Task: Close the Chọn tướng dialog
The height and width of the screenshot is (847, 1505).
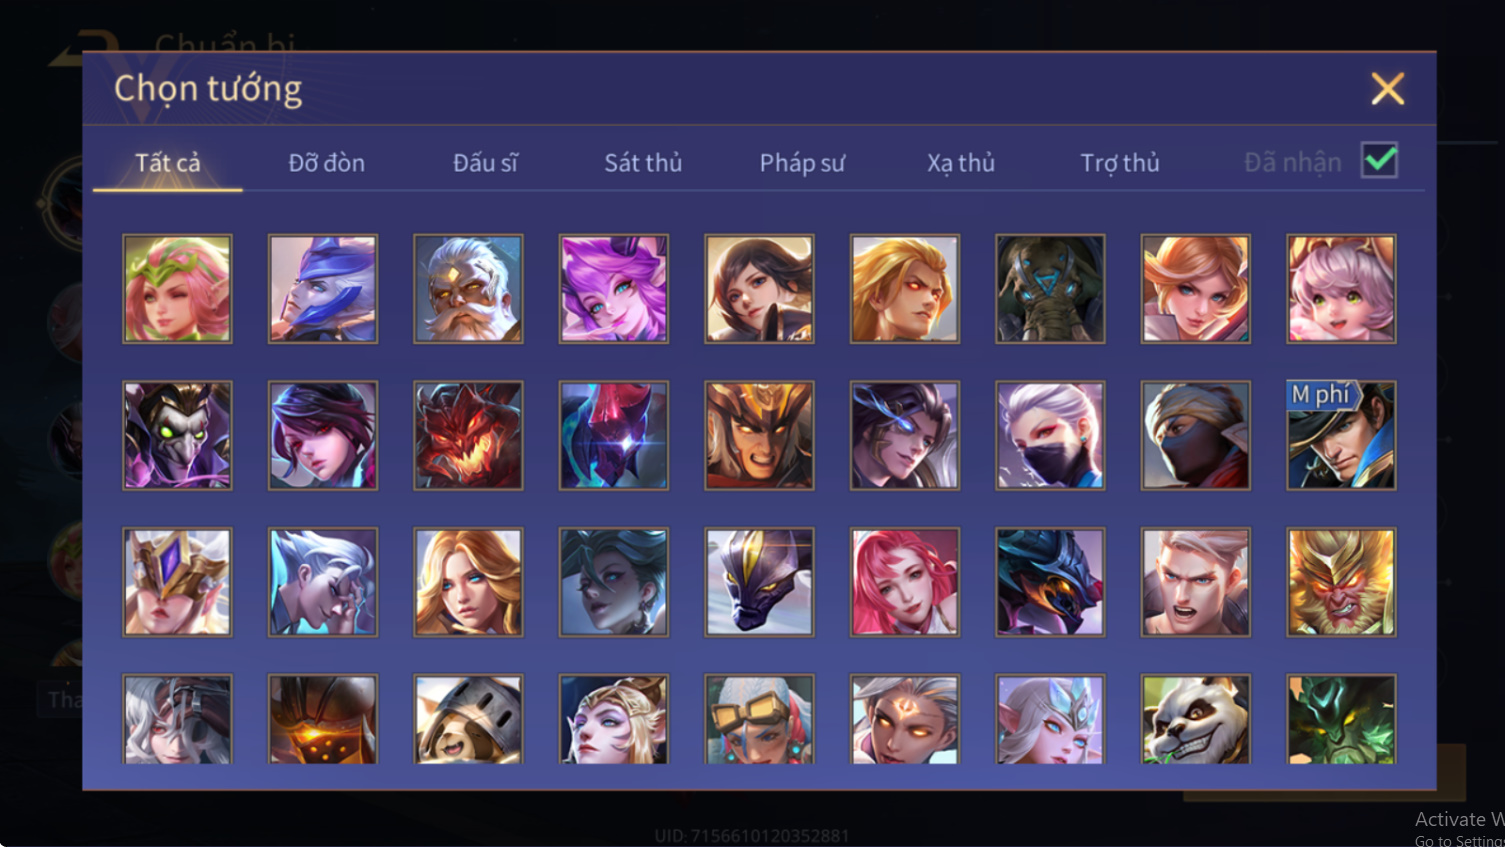Action: [x=1388, y=88]
